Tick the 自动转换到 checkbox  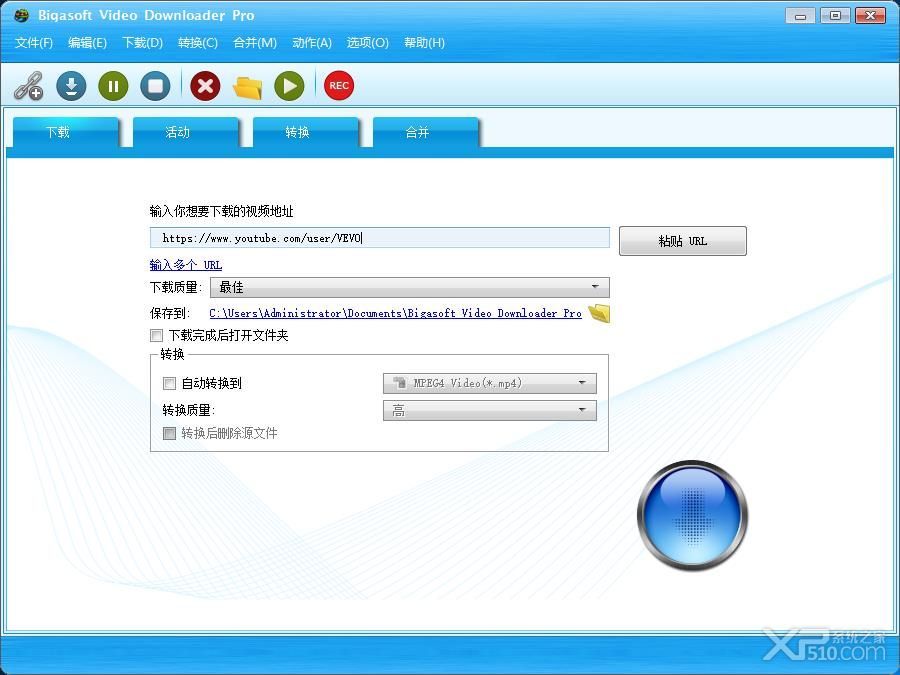pos(169,383)
